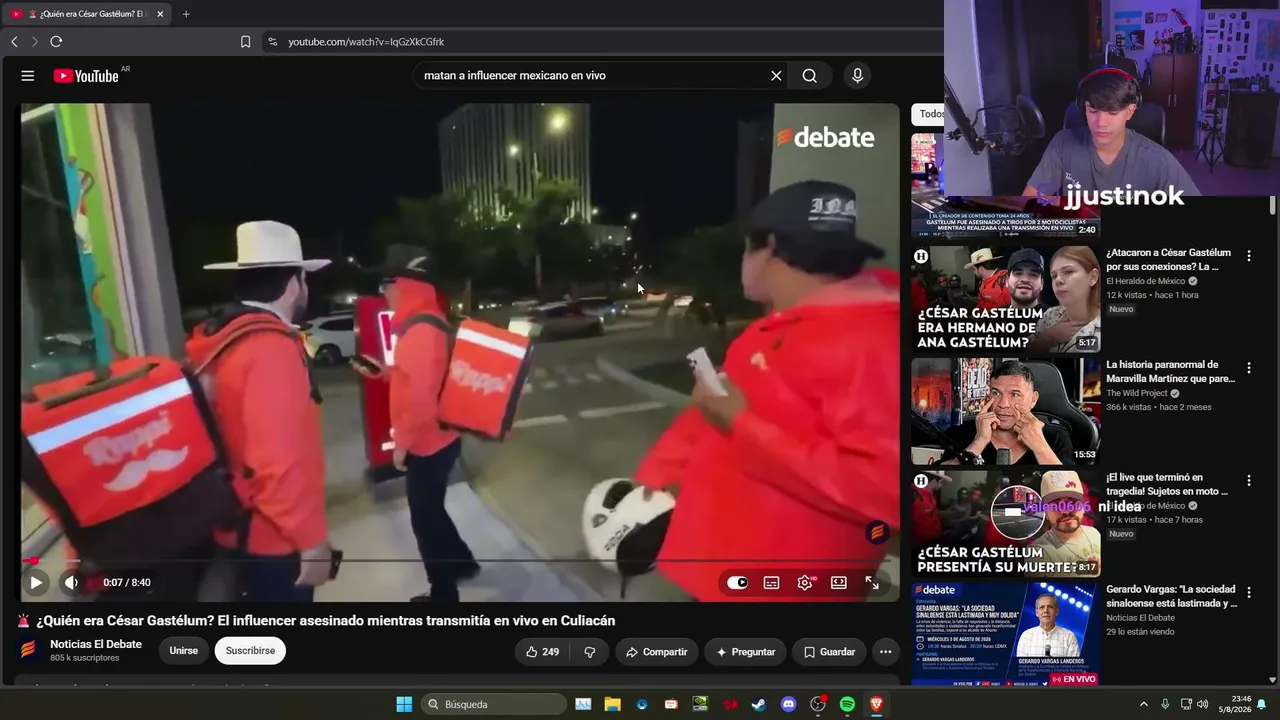This screenshot has height=720, width=1280.
Task: Open options for '¡El live que terminó' video
Action: pyautogui.click(x=1249, y=481)
